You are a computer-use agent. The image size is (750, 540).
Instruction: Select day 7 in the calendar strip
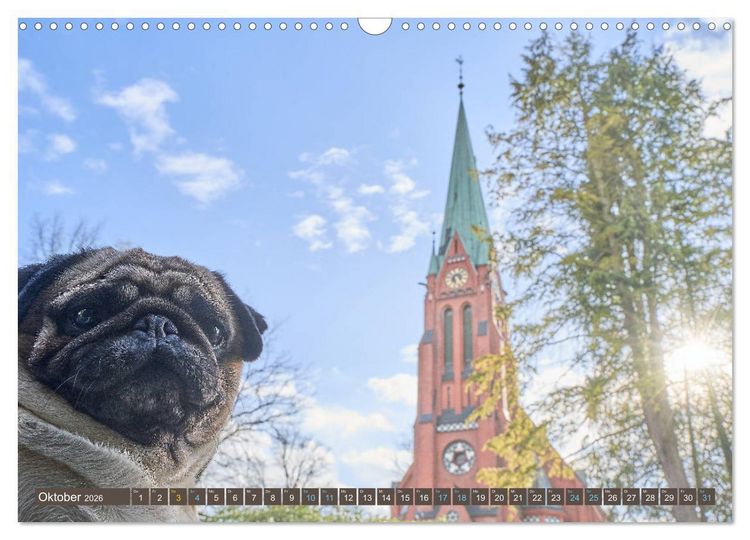pyautogui.click(x=254, y=497)
